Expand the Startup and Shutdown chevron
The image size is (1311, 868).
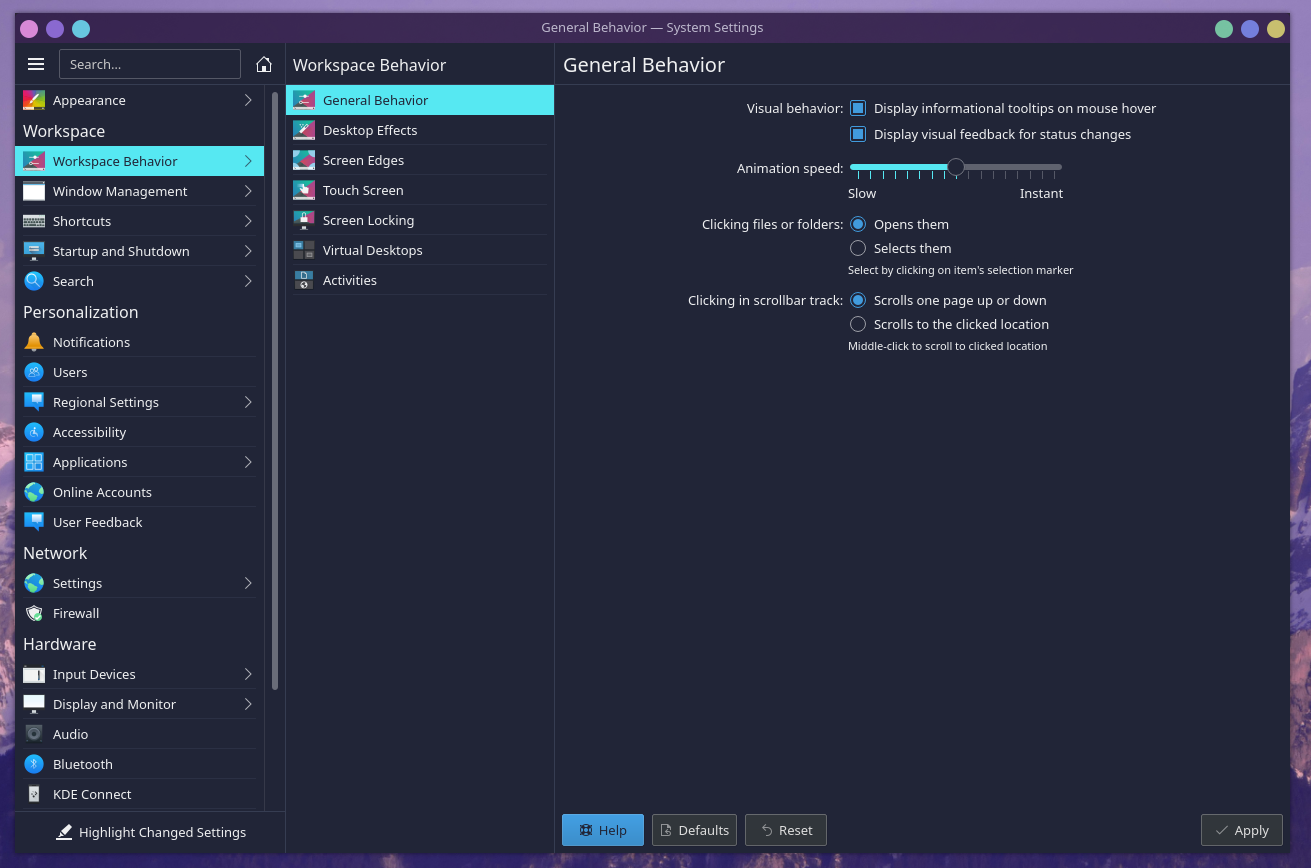pyautogui.click(x=248, y=251)
